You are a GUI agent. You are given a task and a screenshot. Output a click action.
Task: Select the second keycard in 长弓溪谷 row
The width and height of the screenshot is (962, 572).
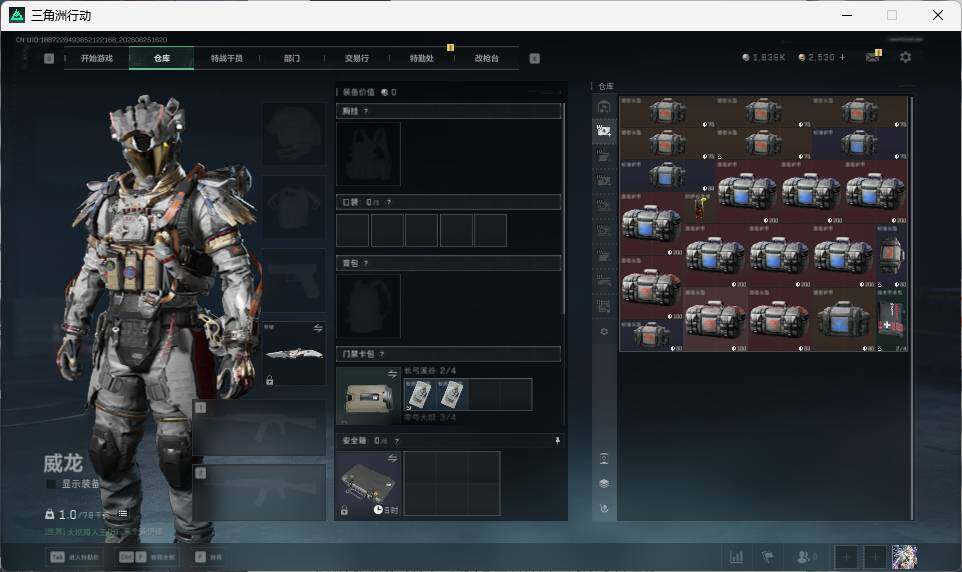452,394
